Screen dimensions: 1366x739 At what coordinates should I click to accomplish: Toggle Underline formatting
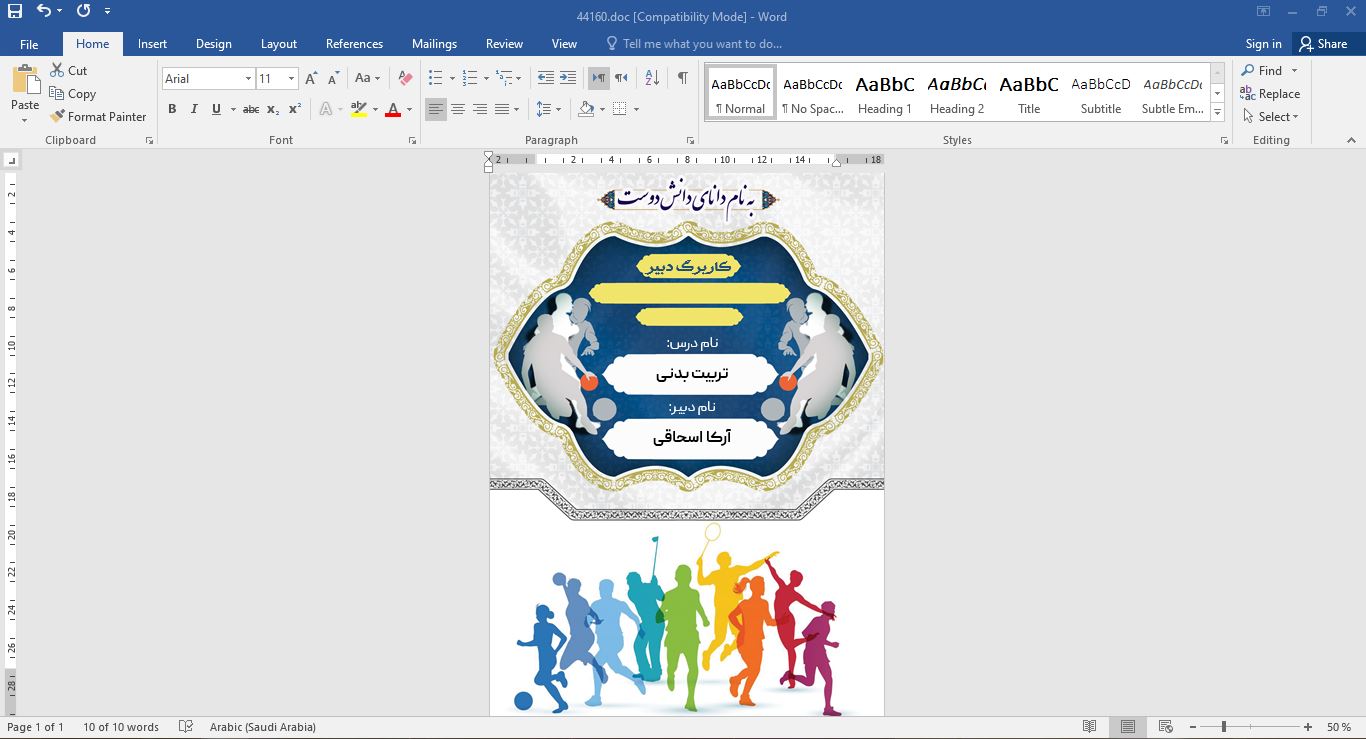216,109
